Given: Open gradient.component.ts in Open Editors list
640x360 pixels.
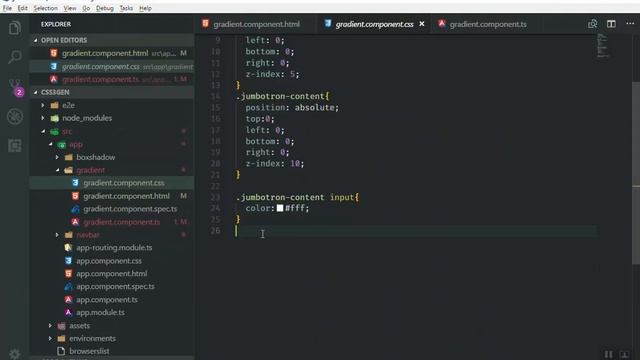Looking at the screenshot, I should (112, 80).
